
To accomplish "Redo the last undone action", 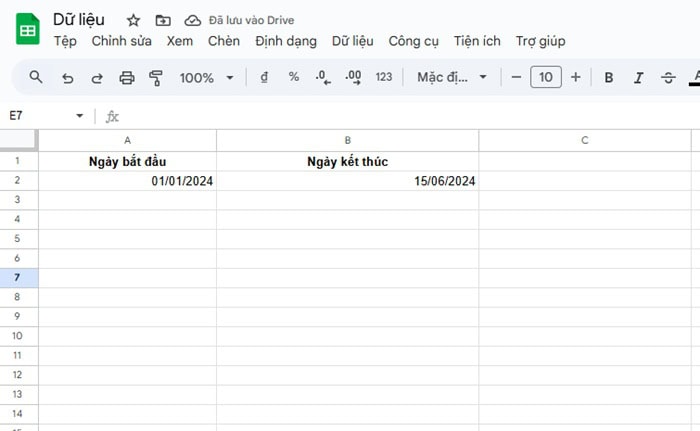I will [97, 77].
